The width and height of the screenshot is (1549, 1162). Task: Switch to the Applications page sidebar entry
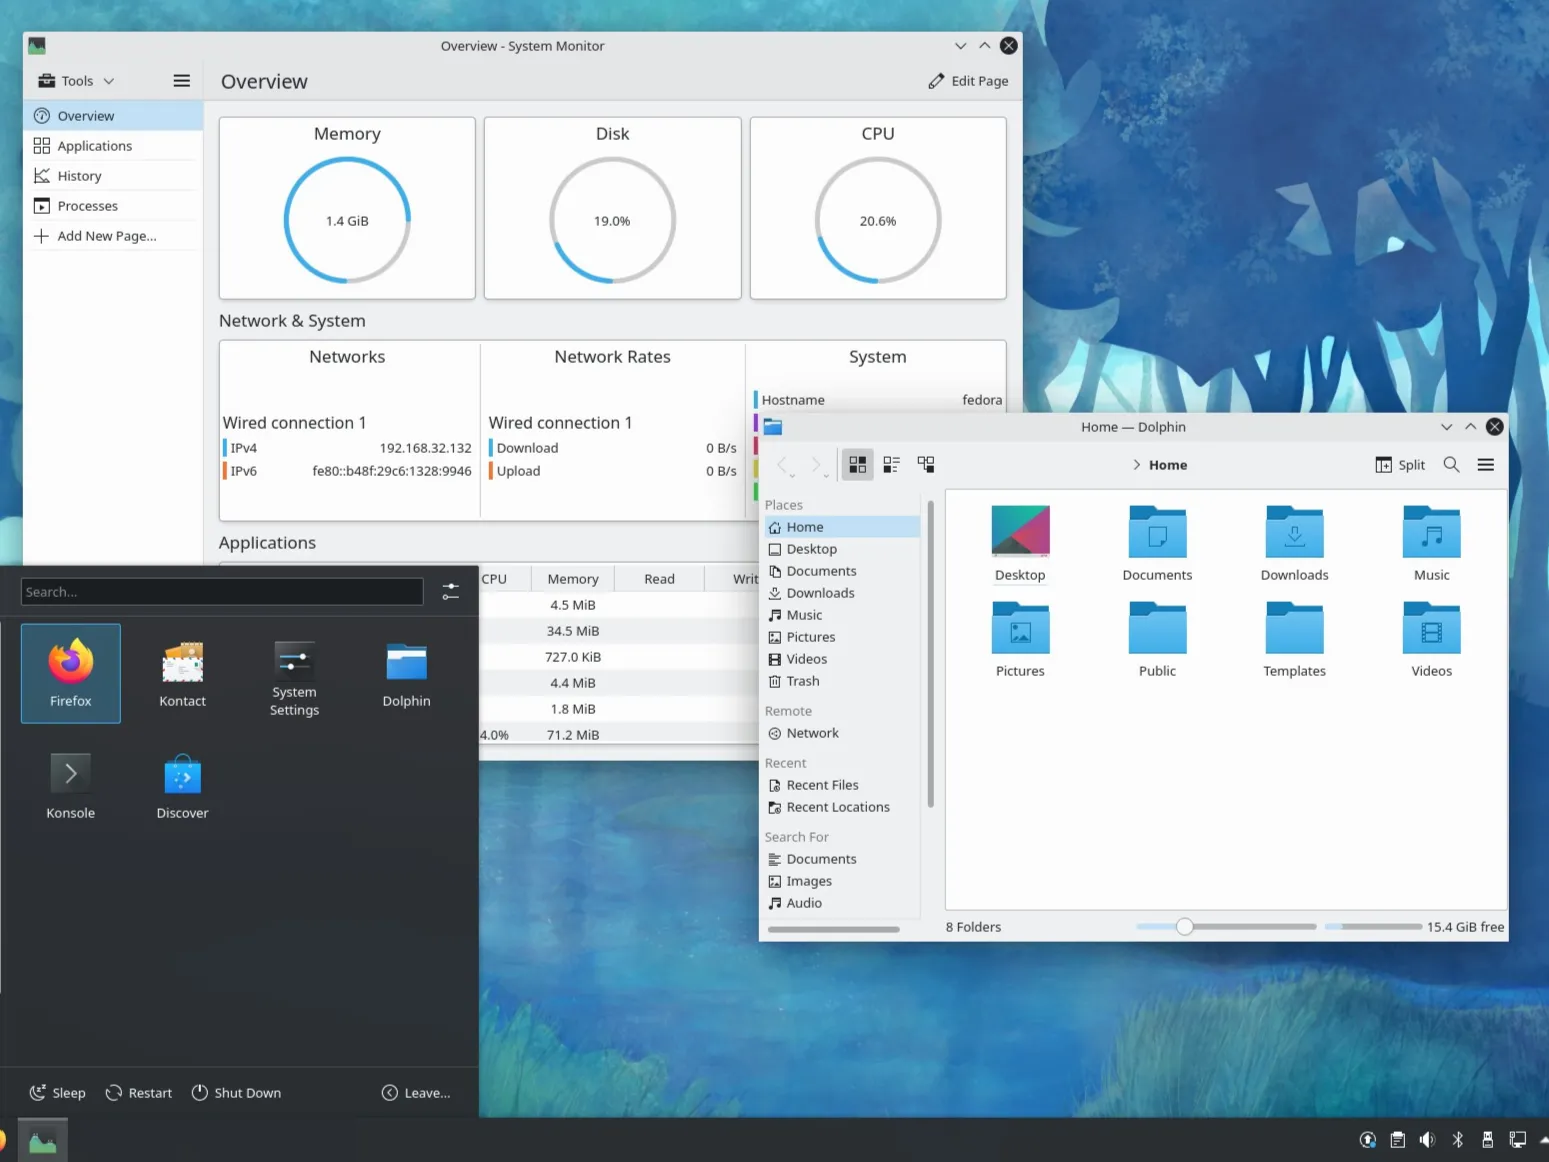tap(95, 145)
